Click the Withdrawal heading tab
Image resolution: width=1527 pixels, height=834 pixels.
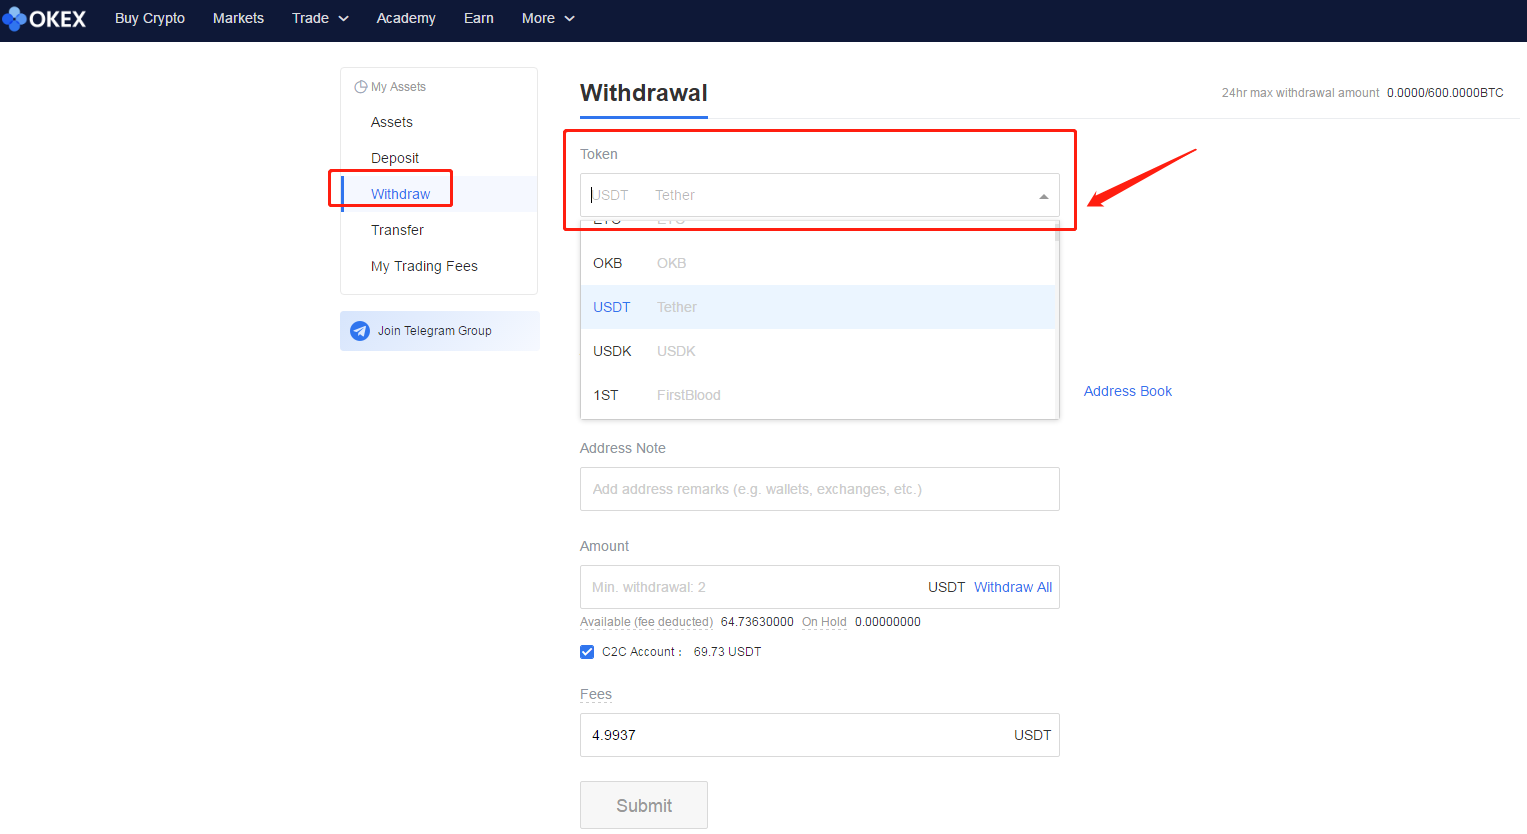tap(644, 93)
